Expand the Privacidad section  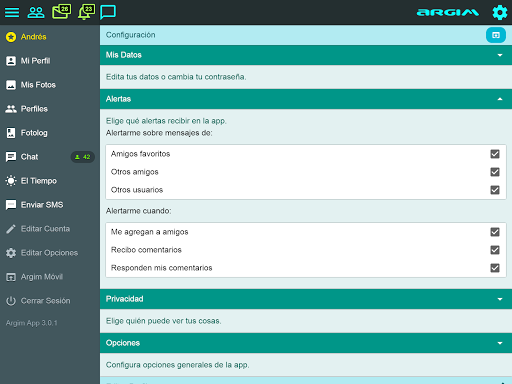[x=306, y=299]
